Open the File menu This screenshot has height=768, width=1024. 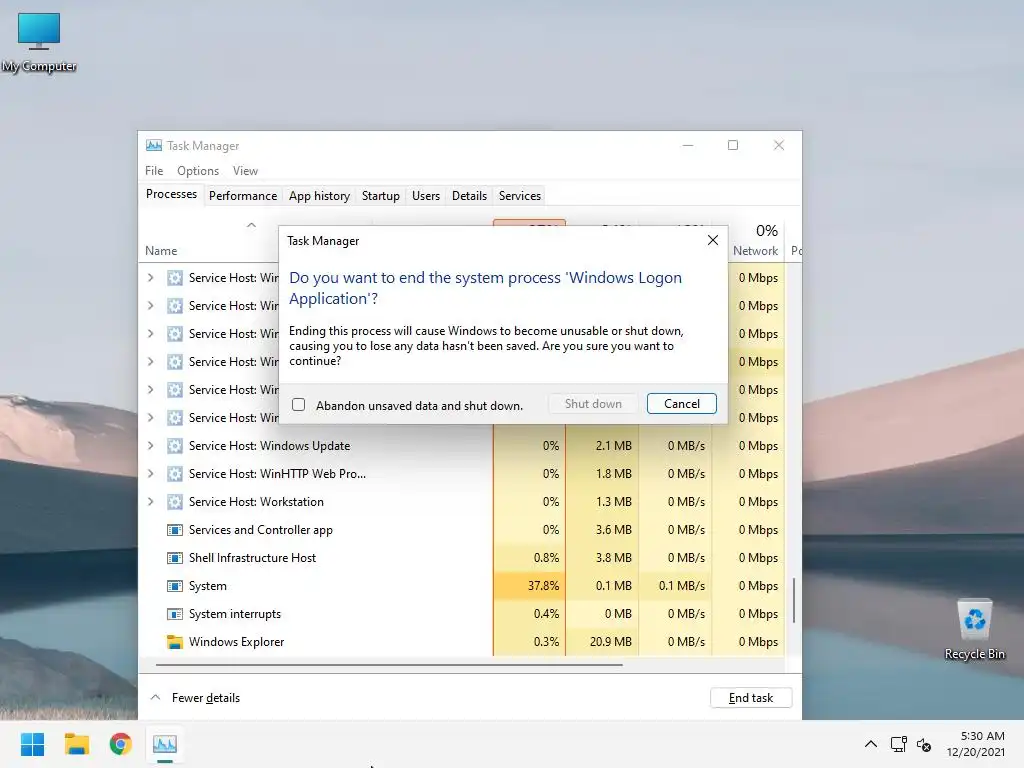tap(154, 170)
